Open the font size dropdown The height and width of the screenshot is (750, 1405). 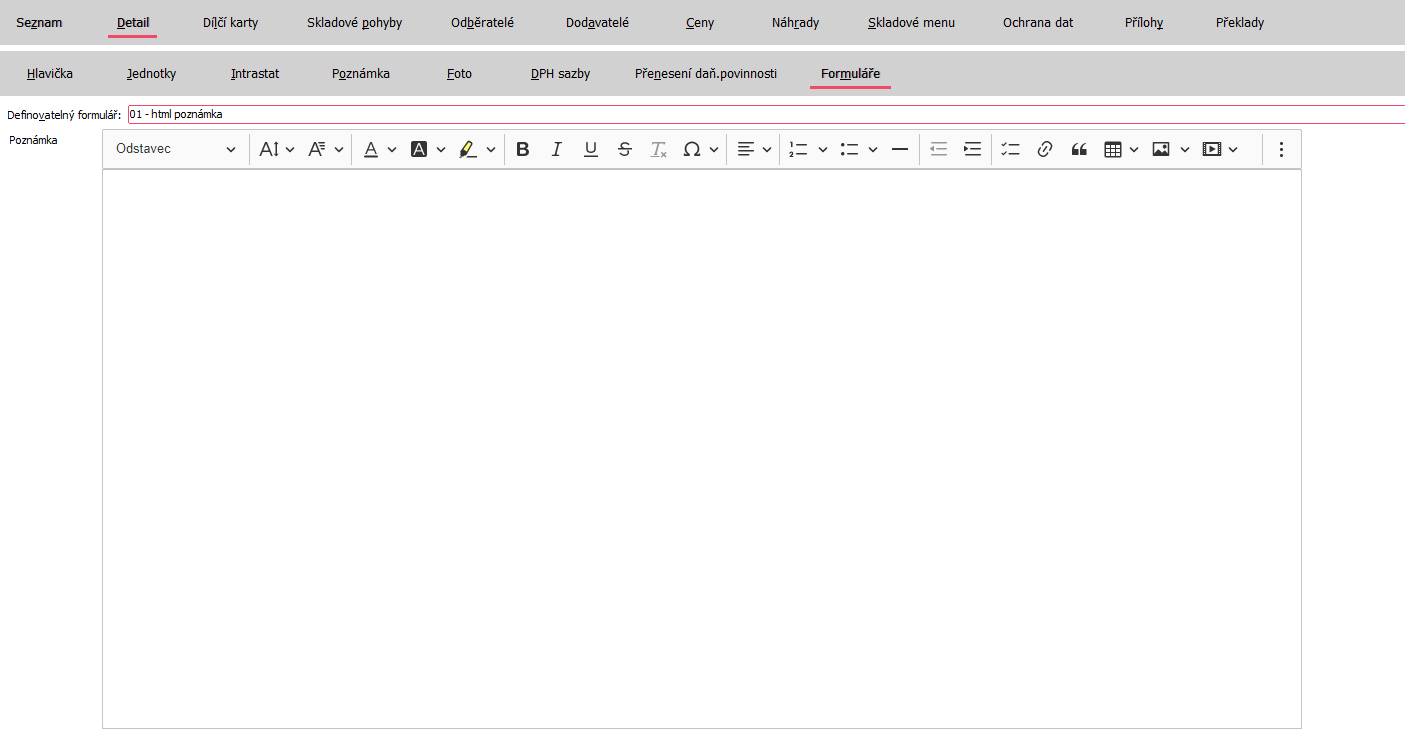tap(277, 149)
